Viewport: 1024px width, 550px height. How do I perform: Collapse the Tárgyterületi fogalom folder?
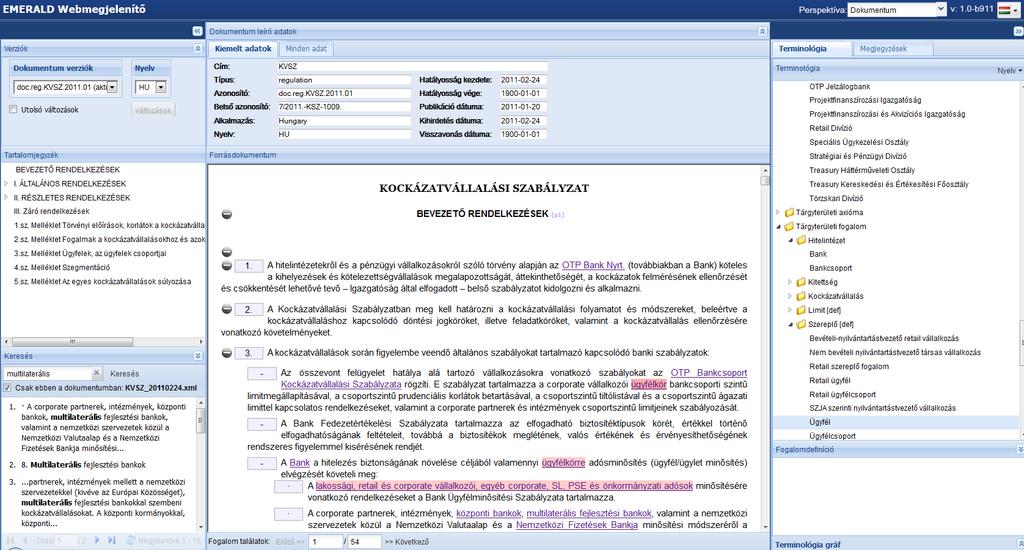click(x=778, y=227)
